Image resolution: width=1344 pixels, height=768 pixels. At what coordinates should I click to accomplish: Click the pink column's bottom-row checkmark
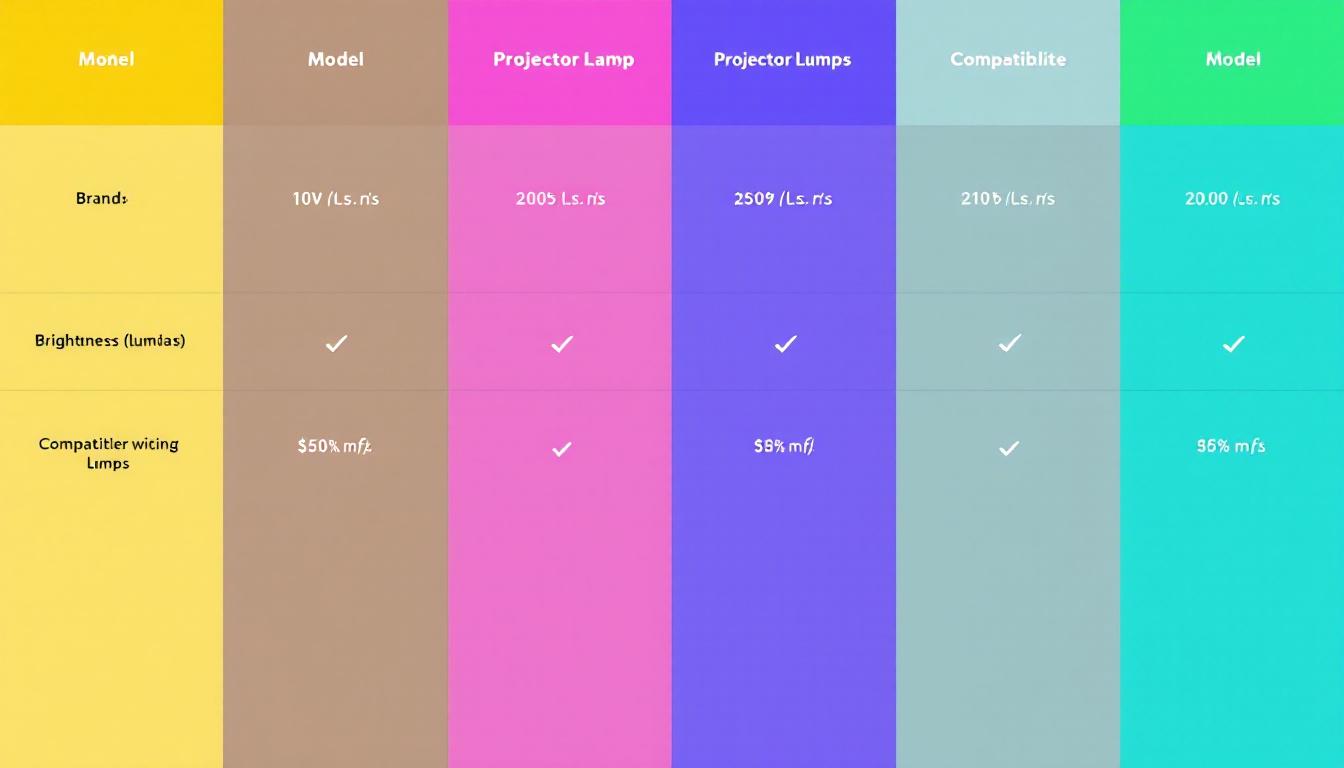click(x=562, y=449)
